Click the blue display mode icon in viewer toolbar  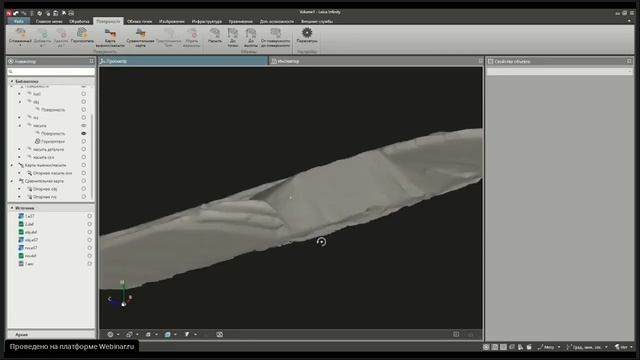point(167,334)
